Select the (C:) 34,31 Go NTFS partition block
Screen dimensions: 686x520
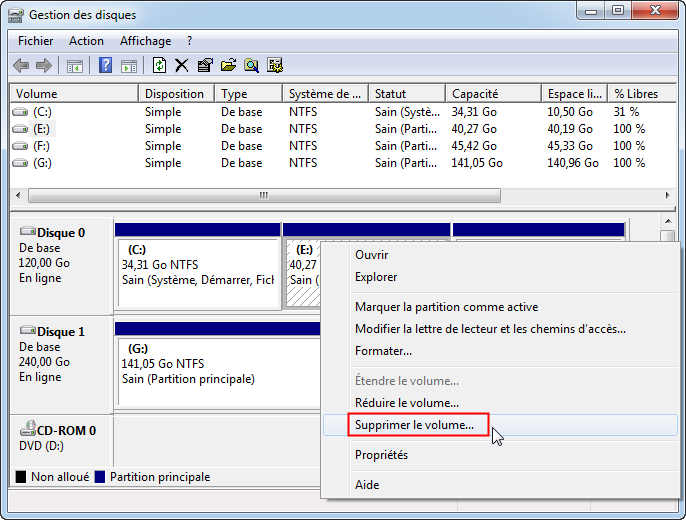click(x=198, y=273)
